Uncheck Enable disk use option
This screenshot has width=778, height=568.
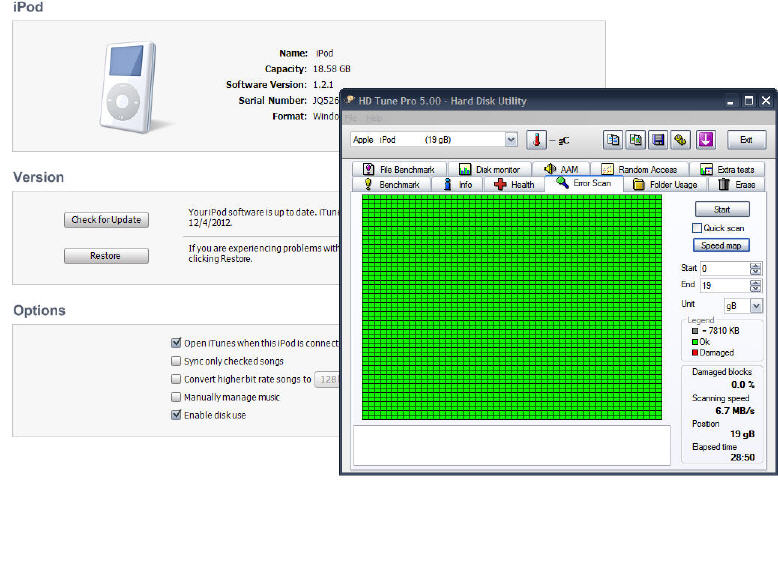coord(177,415)
